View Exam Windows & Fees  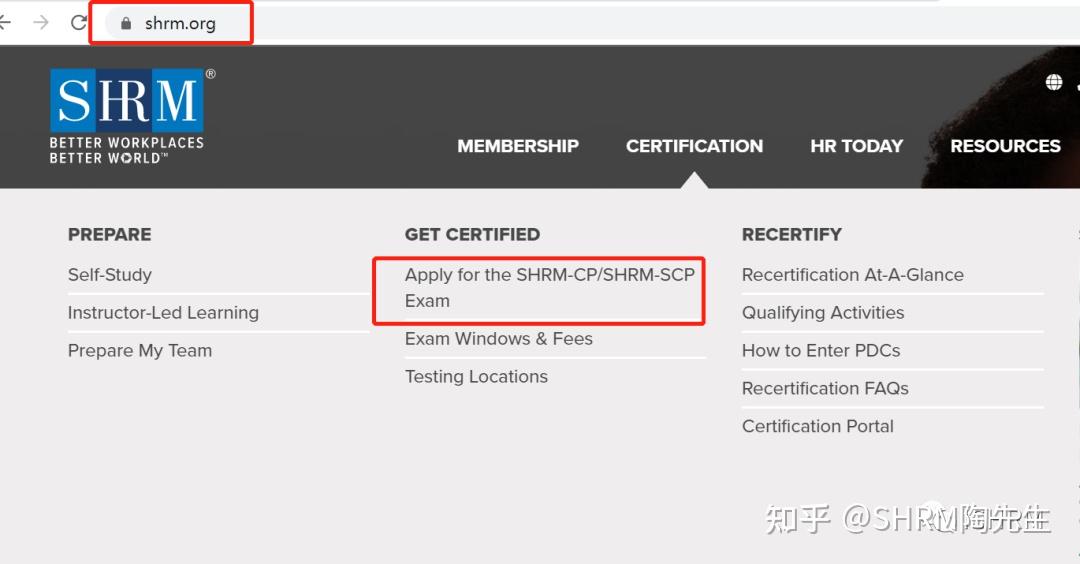(498, 339)
